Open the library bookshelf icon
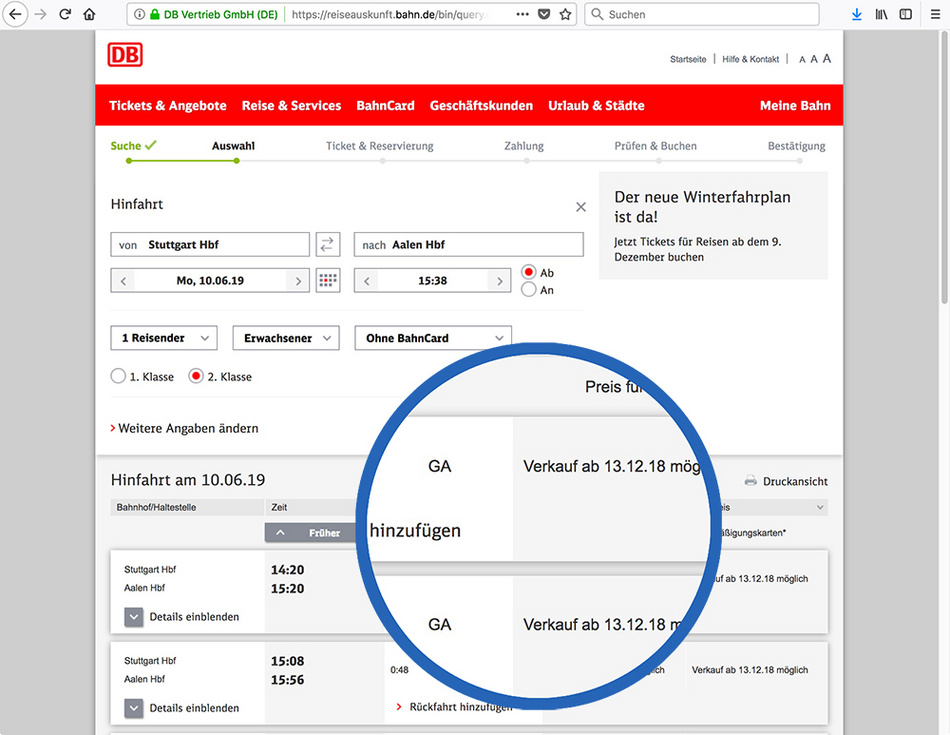Viewport: 950px width, 735px height. [881, 14]
